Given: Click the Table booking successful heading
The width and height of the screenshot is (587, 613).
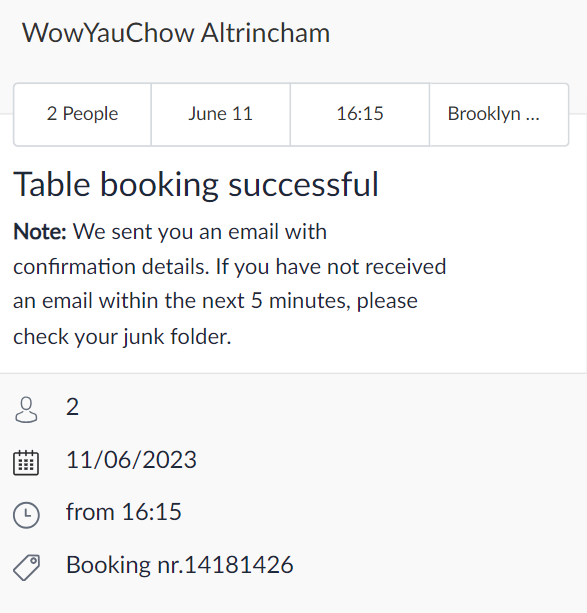Looking at the screenshot, I should tap(196, 185).
